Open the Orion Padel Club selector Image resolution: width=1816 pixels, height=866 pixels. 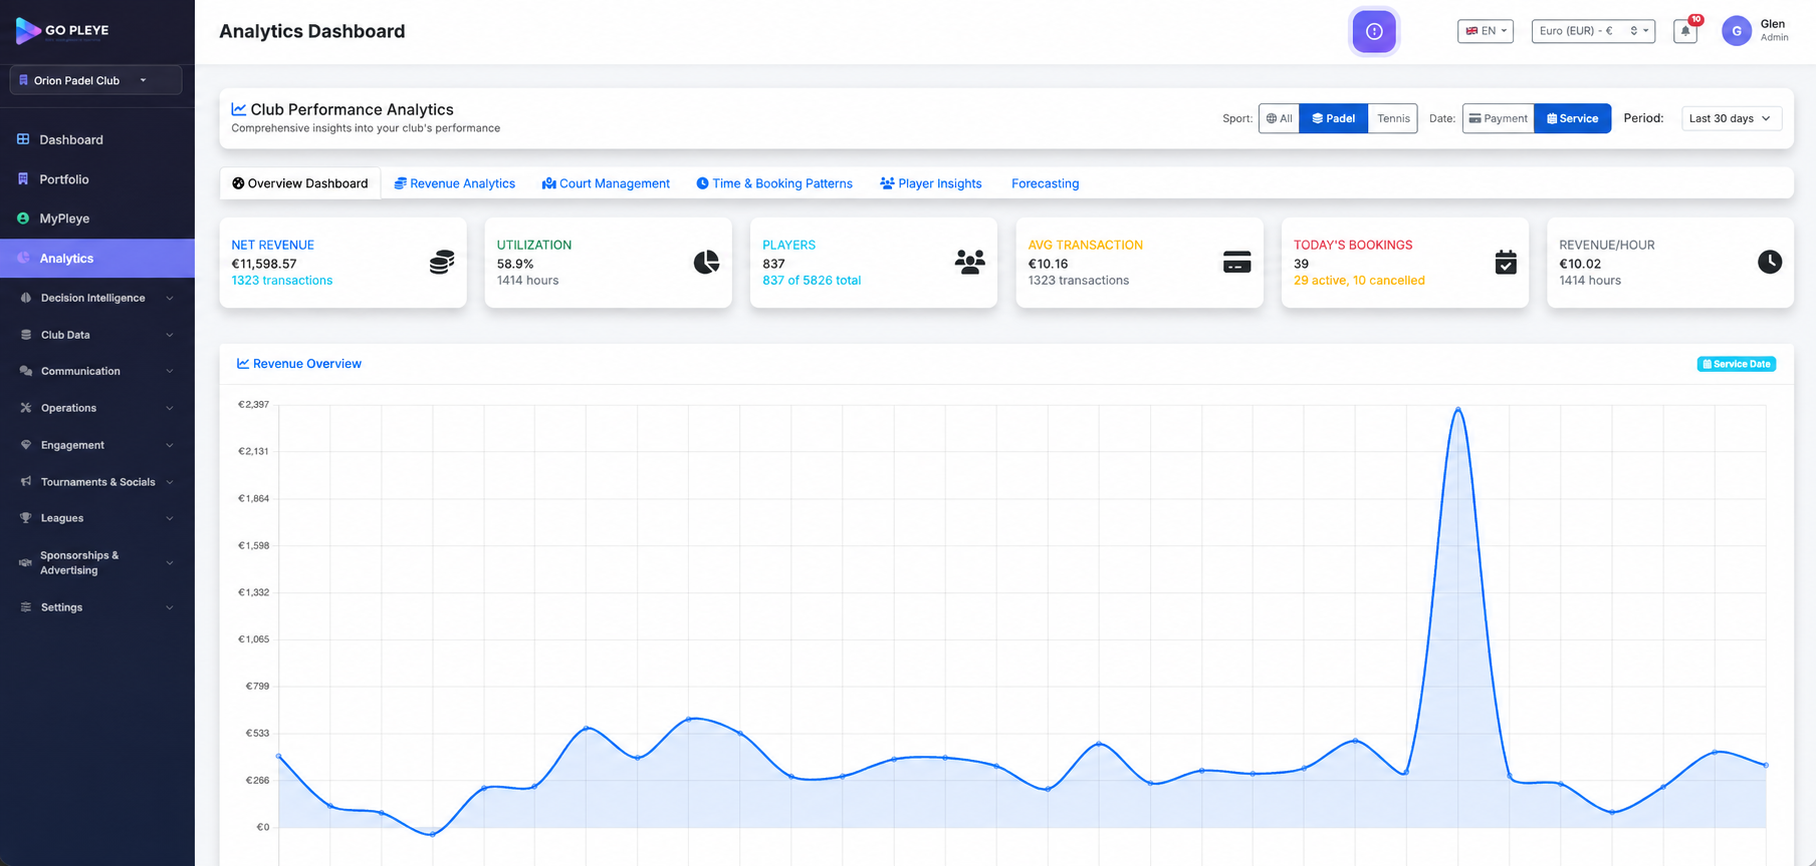96,80
